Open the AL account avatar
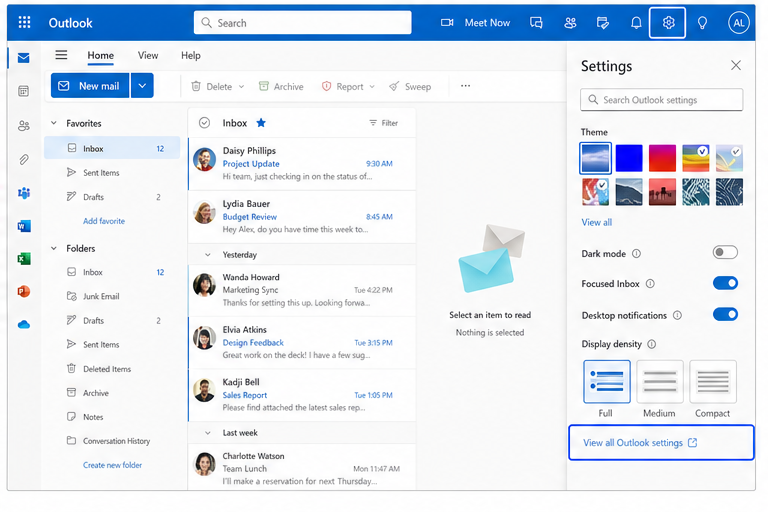The image size is (768, 512). [739, 23]
